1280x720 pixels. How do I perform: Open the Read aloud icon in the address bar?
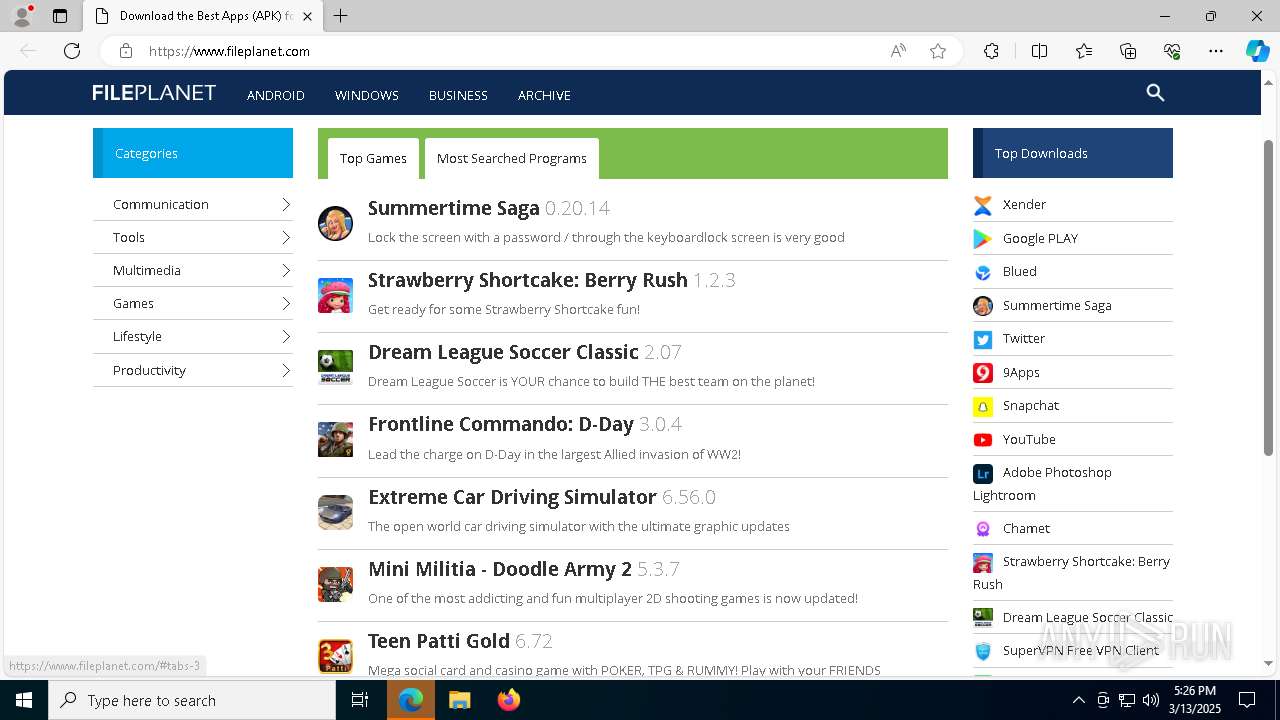(x=898, y=51)
